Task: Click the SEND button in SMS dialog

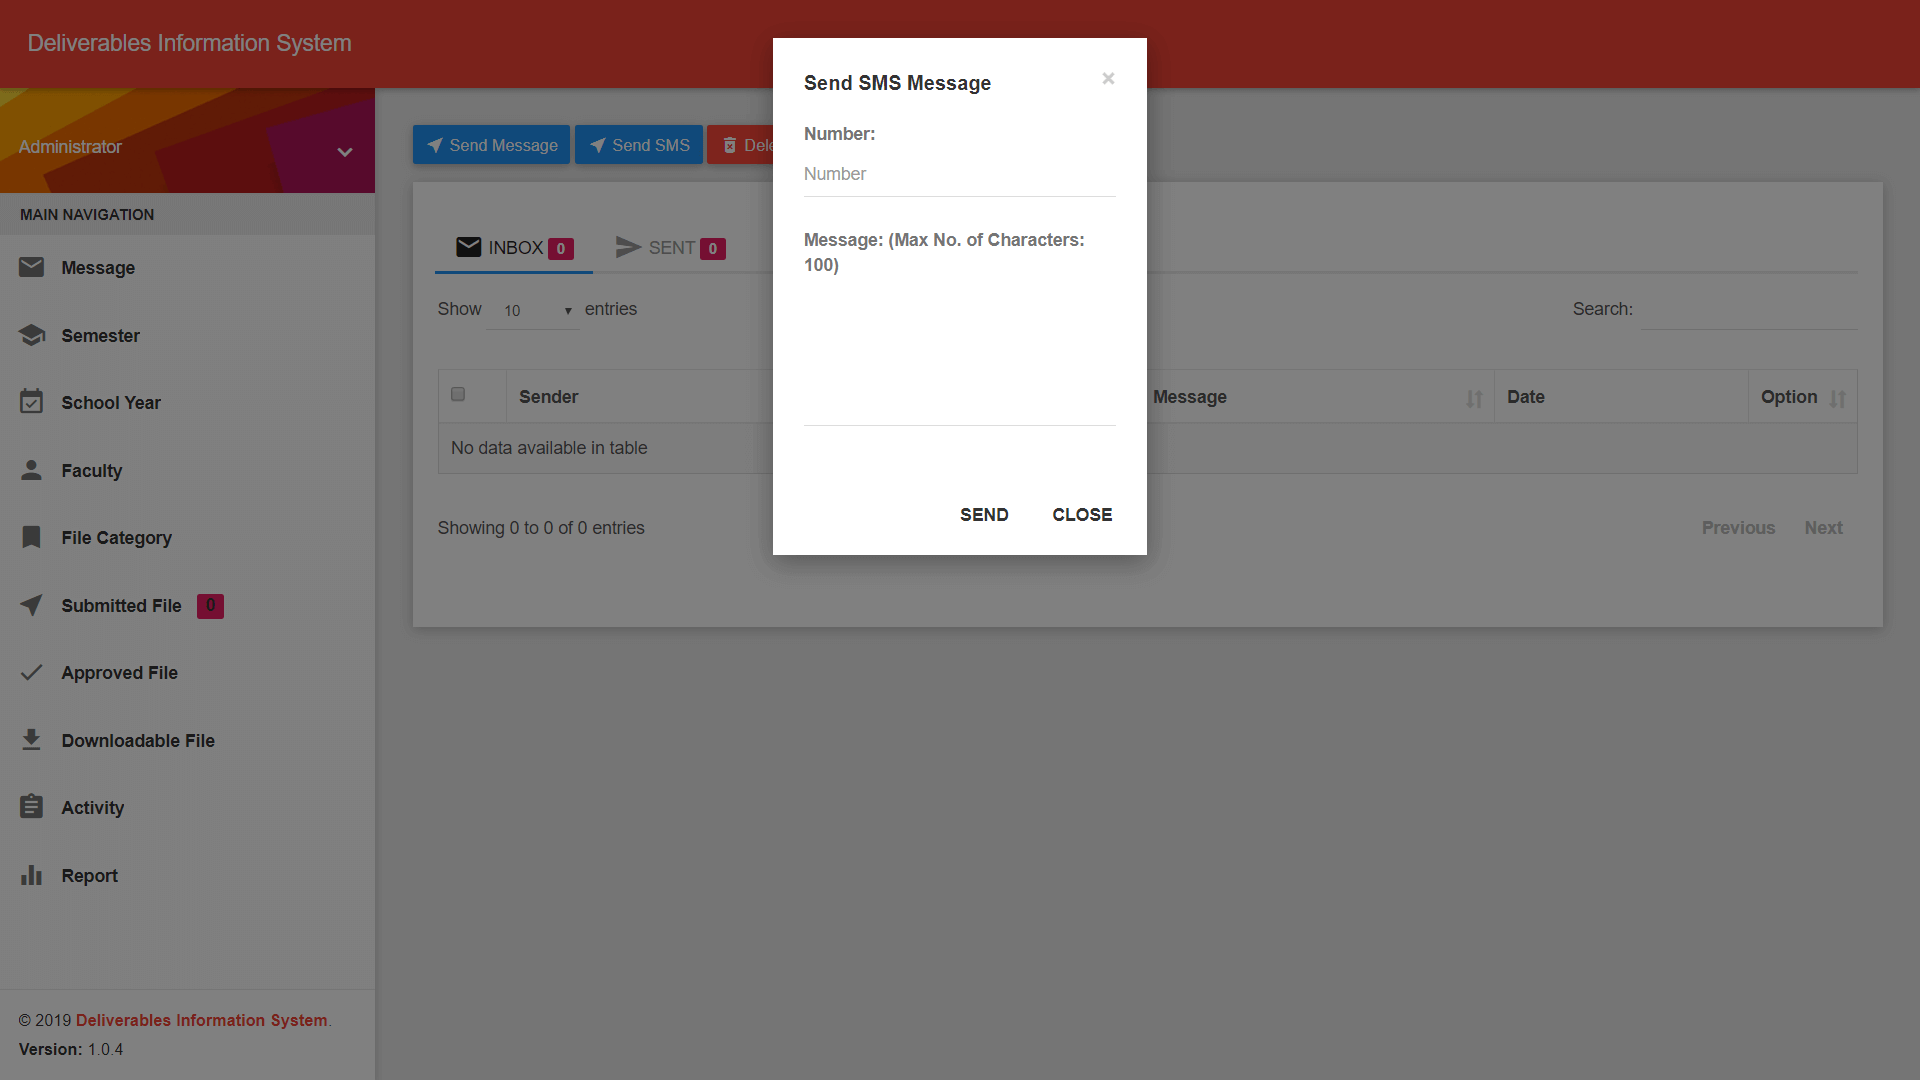Action: click(985, 514)
